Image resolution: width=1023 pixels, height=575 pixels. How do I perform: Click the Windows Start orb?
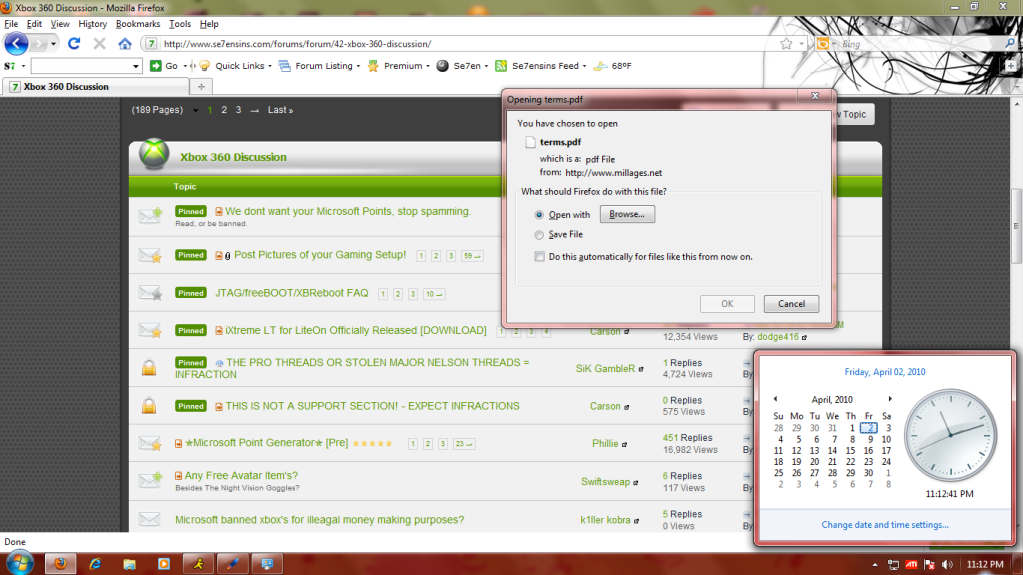[x=20, y=563]
